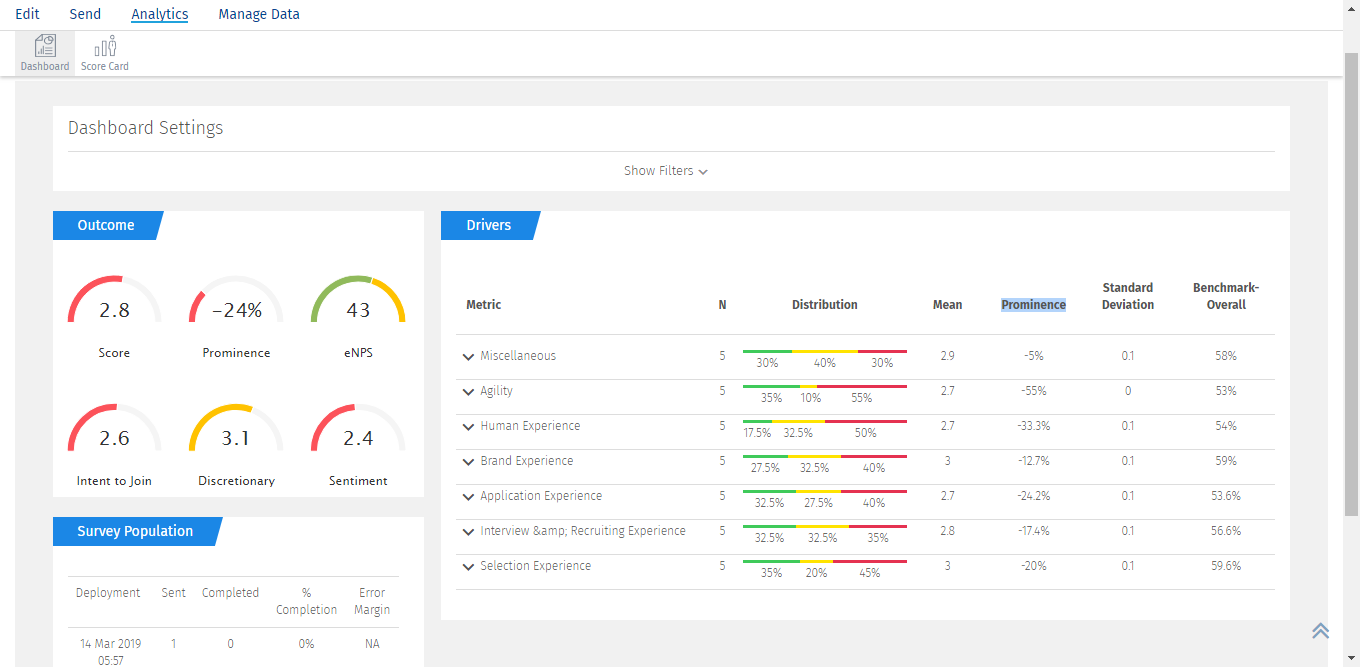Screen dimensions: 1360x667
Task: Click the highlighted Prominence column header
Action: [x=1033, y=304]
